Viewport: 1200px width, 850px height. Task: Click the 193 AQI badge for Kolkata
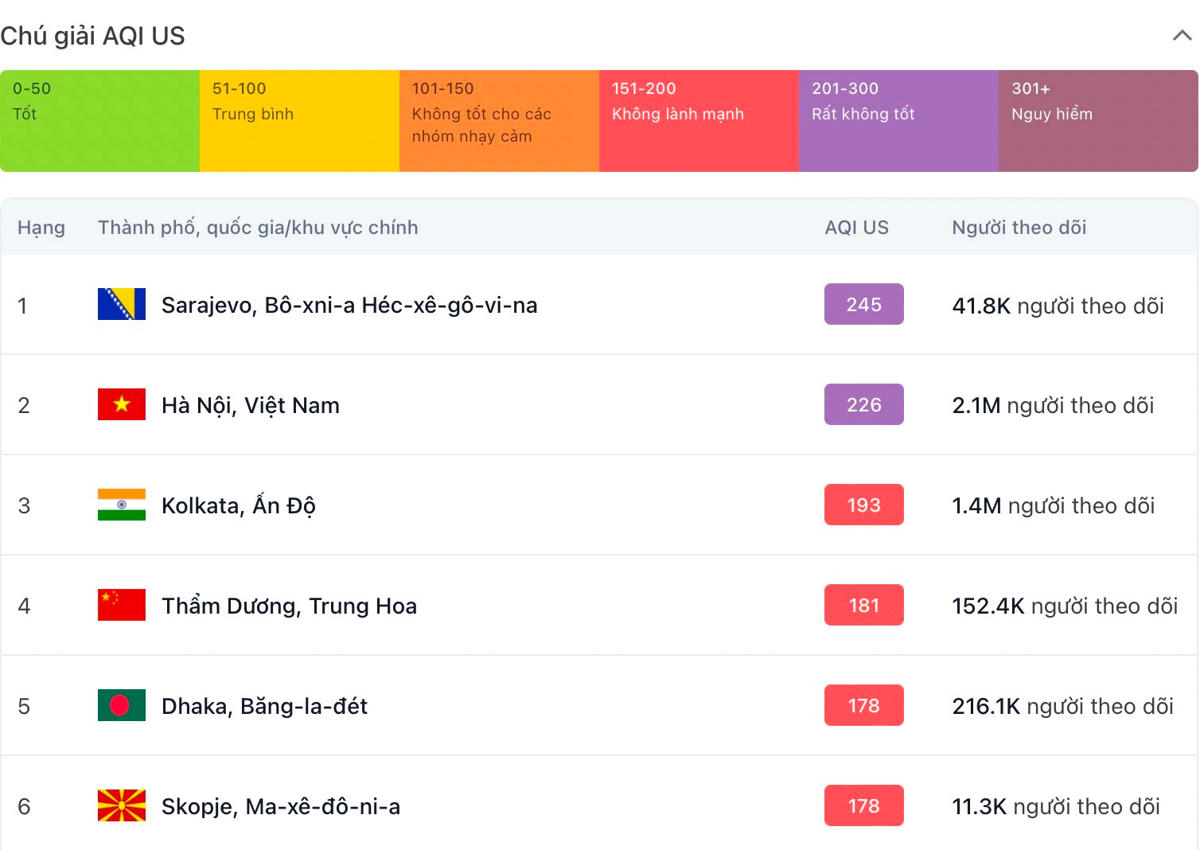[864, 505]
